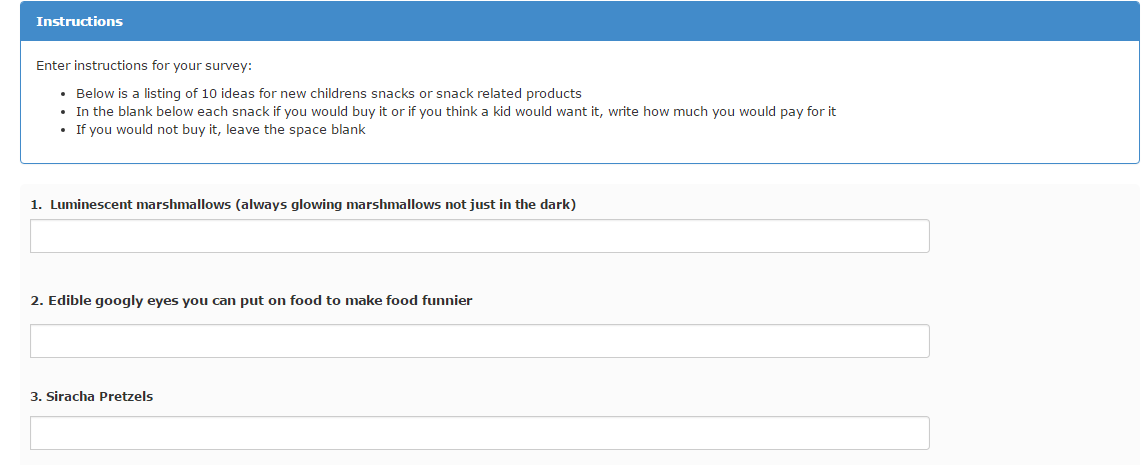
Task: Click "Enter instructions for your survey:" text
Action: point(144,66)
